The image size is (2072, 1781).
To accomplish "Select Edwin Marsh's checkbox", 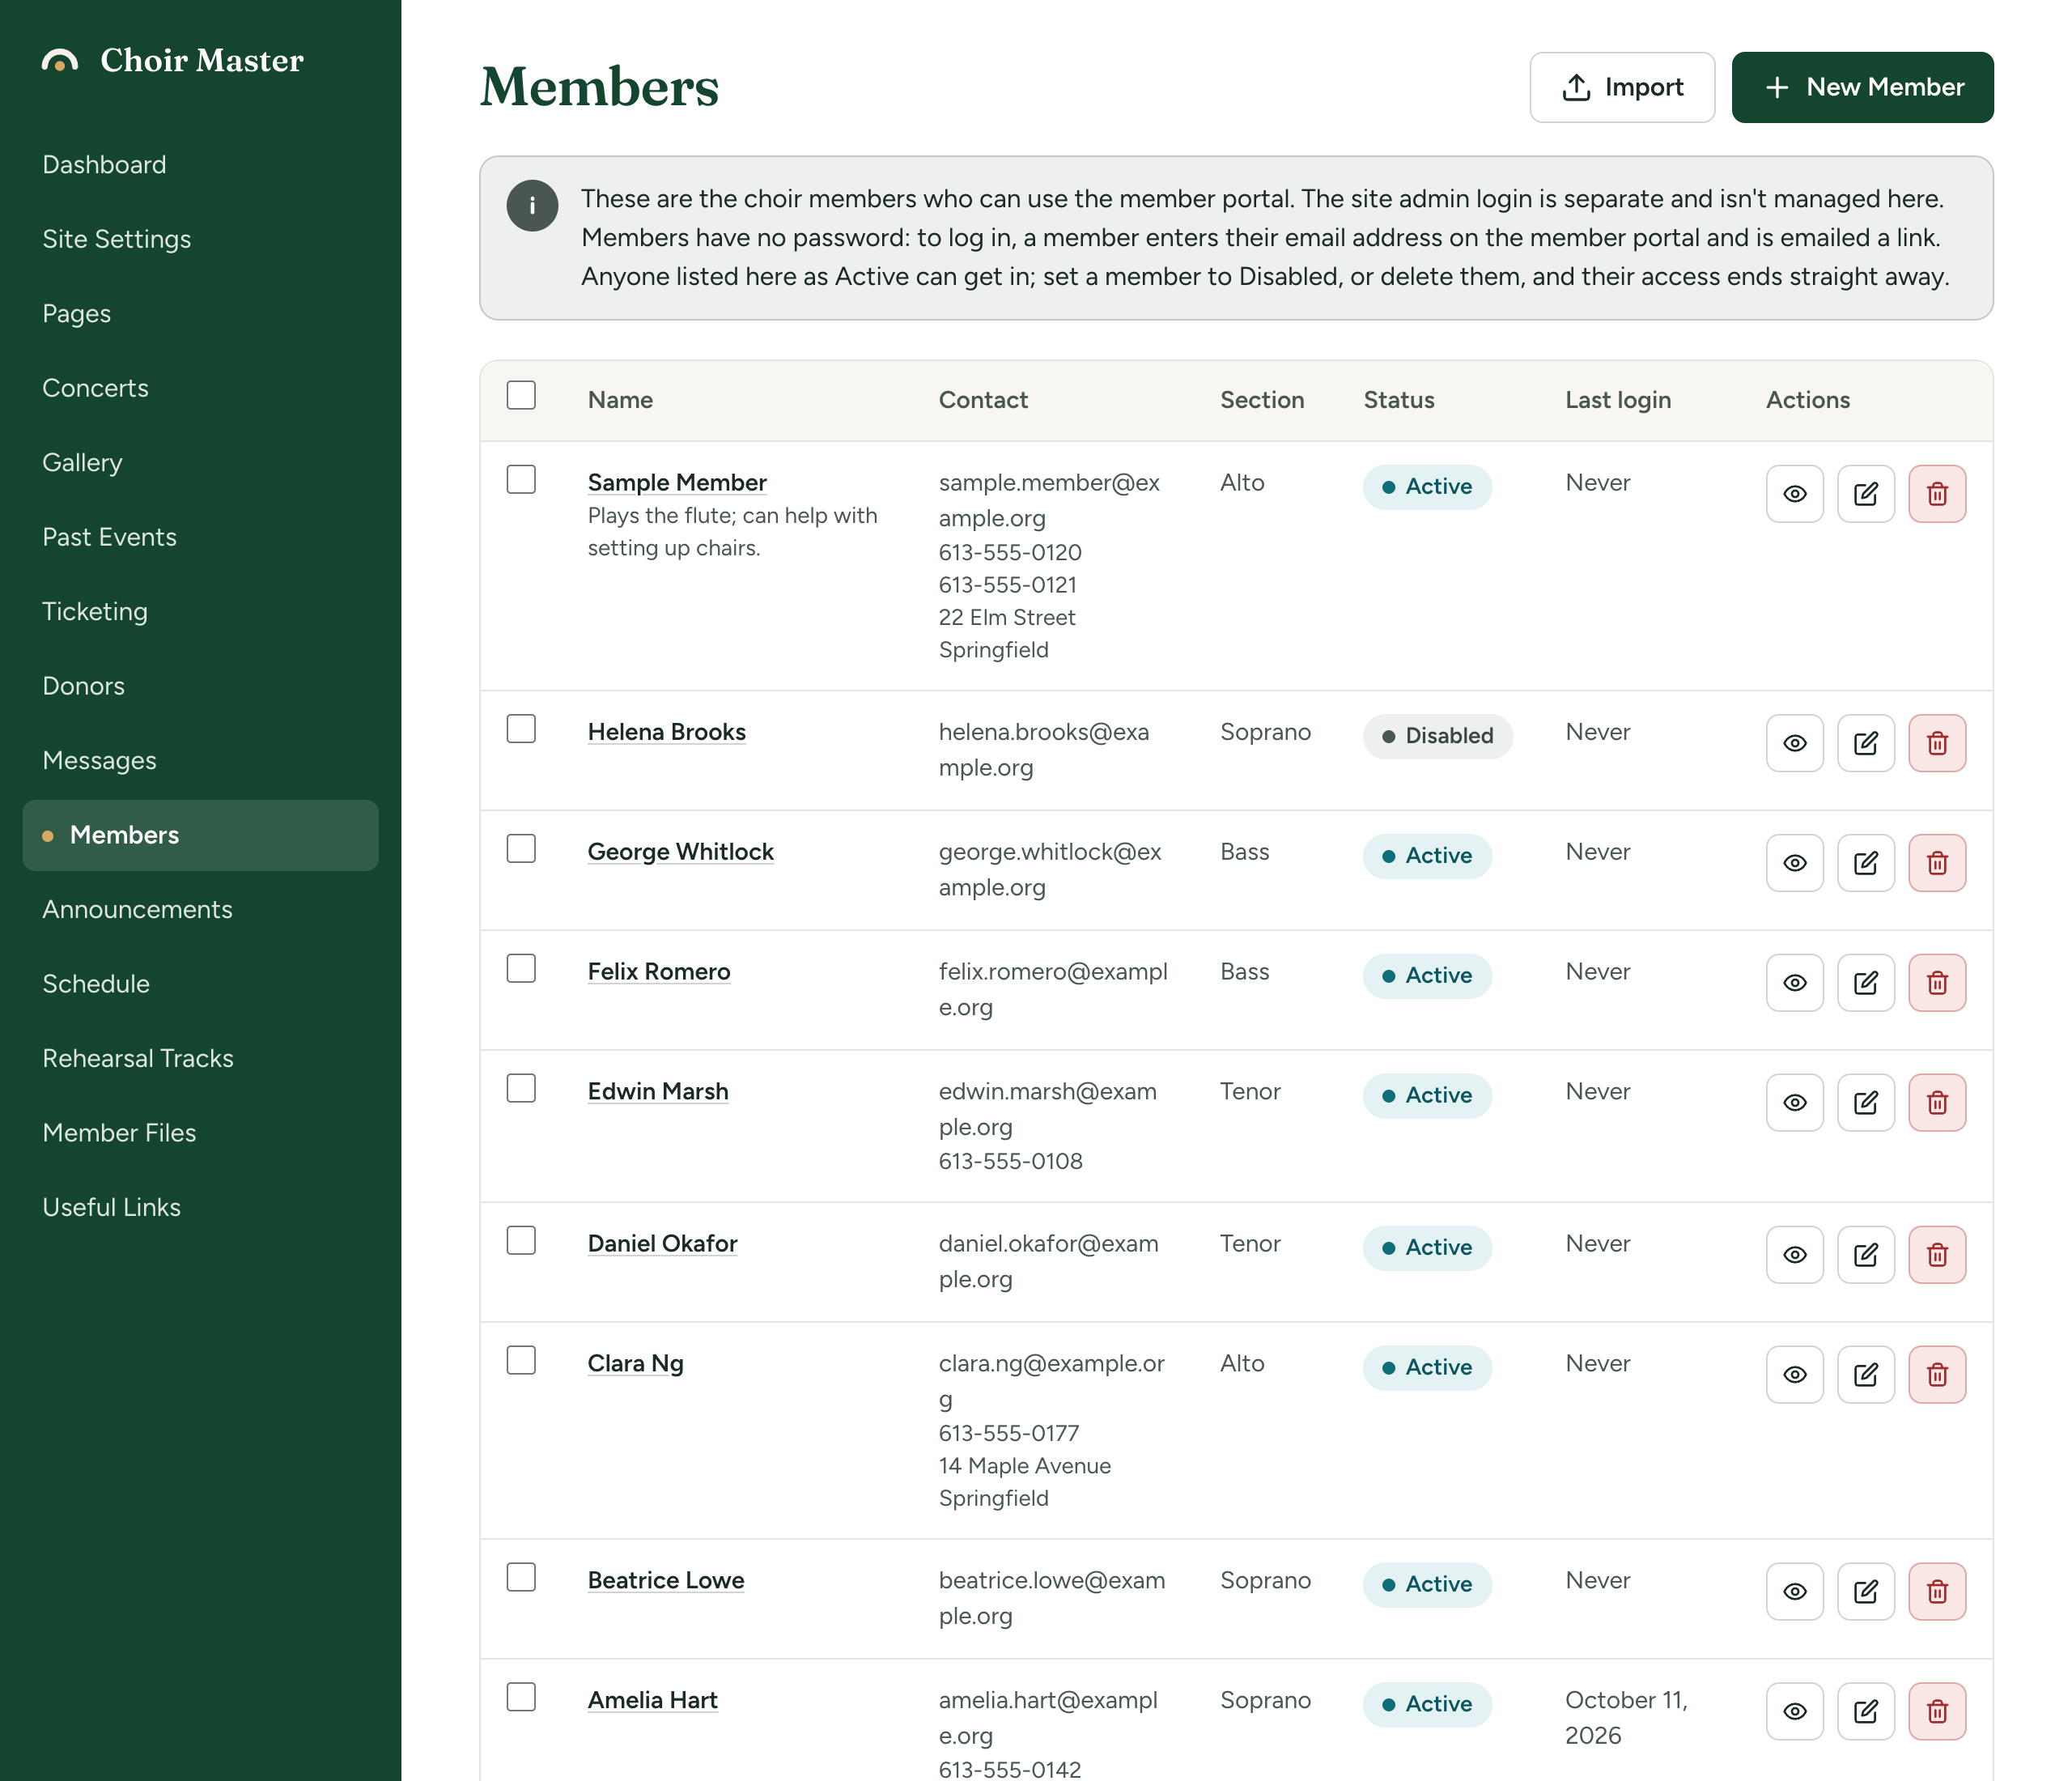I will click(x=521, y=1088).
